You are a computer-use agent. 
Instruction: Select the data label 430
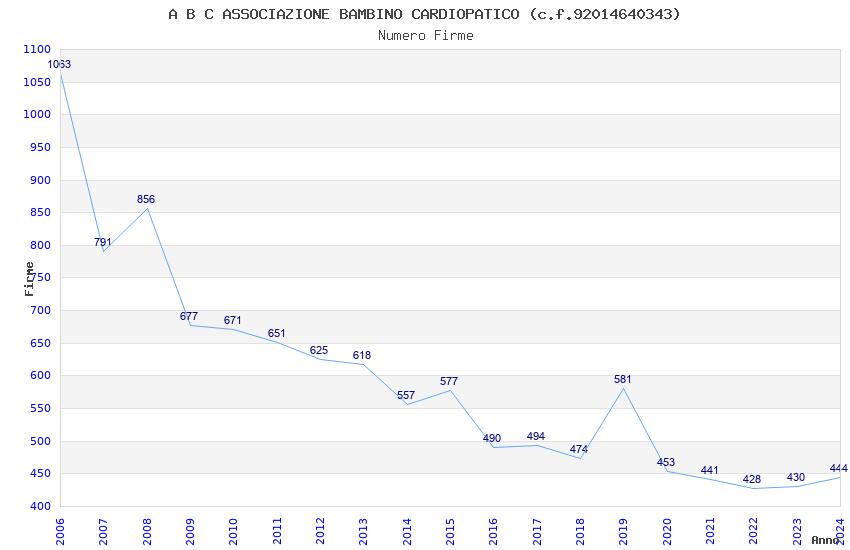click(796, 477)
